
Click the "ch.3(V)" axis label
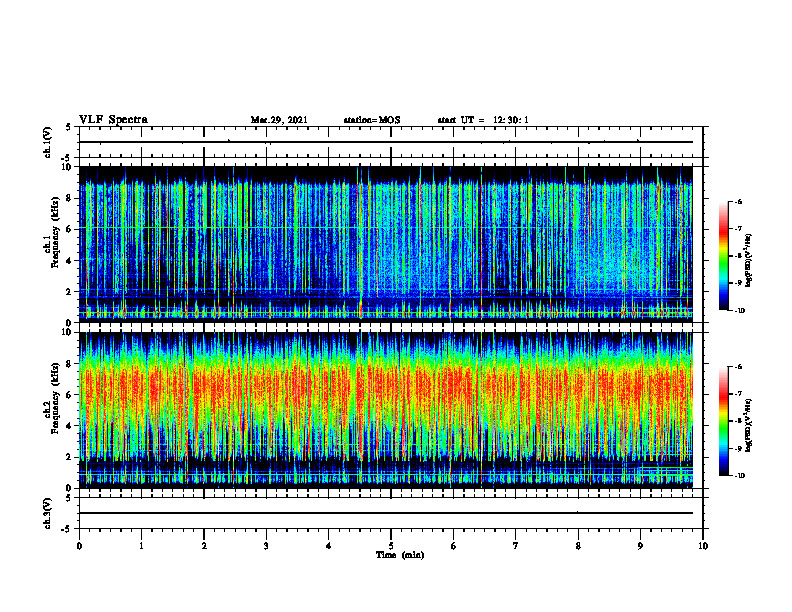48,513
